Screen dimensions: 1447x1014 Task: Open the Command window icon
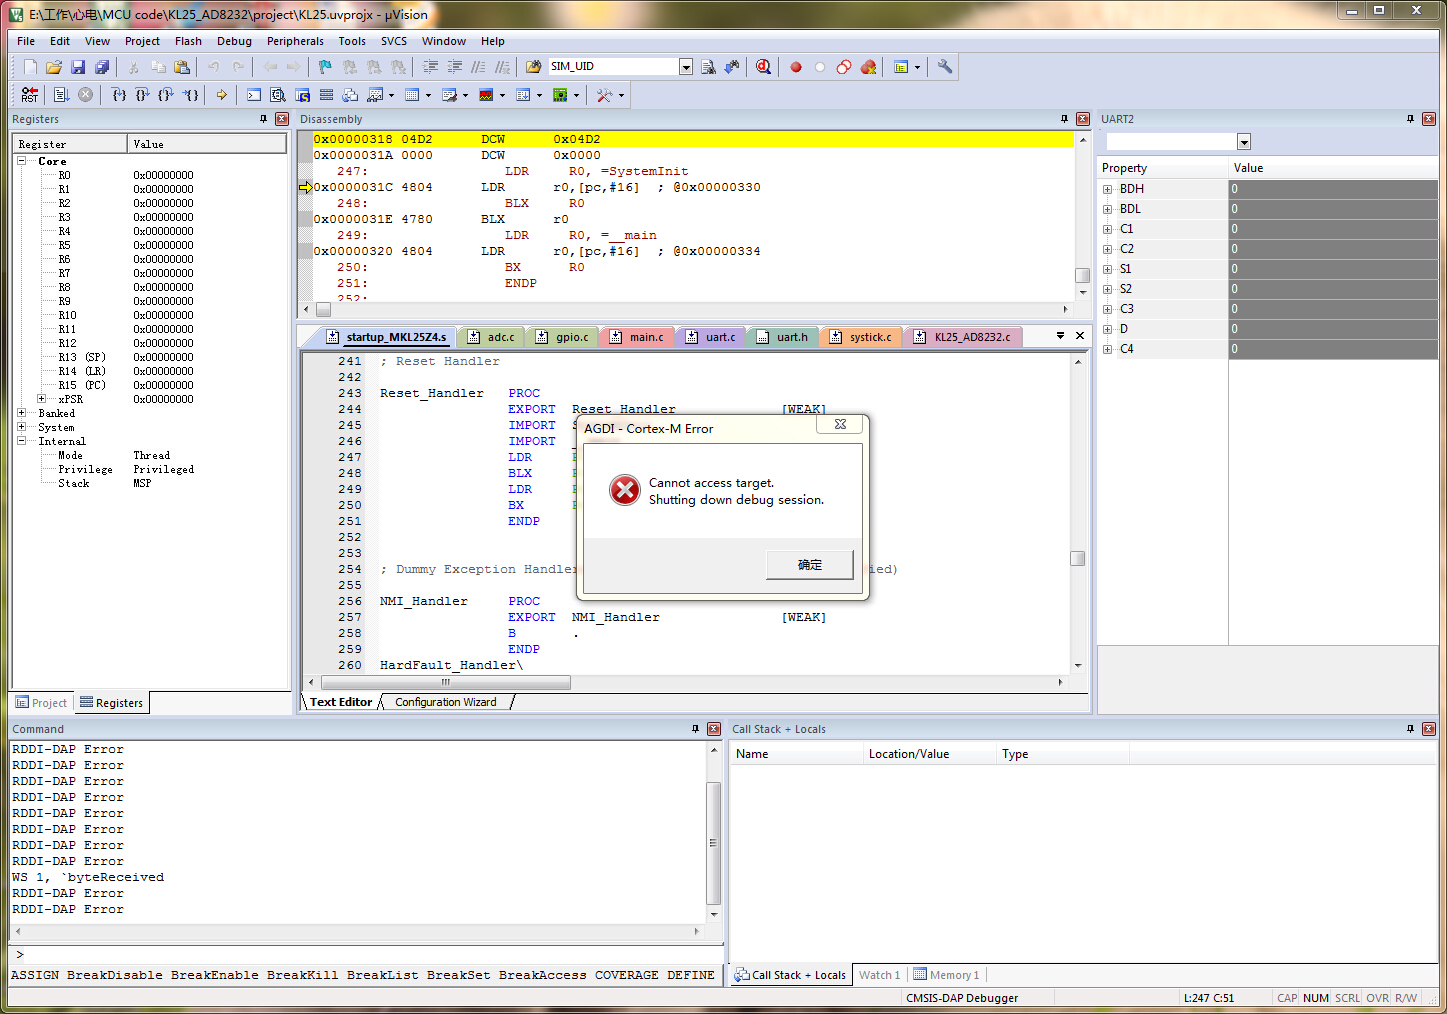254,95
